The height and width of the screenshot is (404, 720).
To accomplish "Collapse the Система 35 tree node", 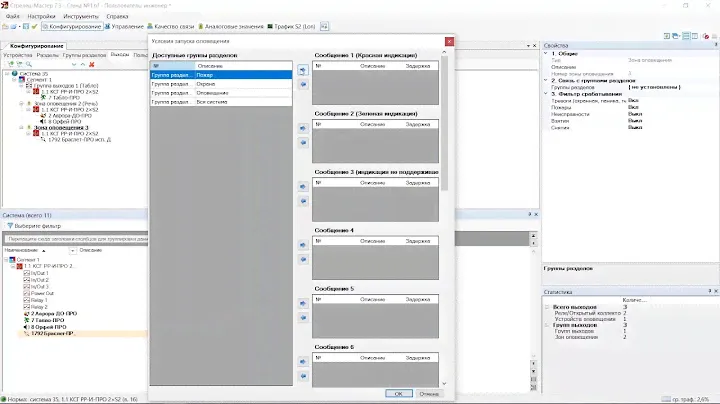I will pyautogui.click(x=7, y=73).
